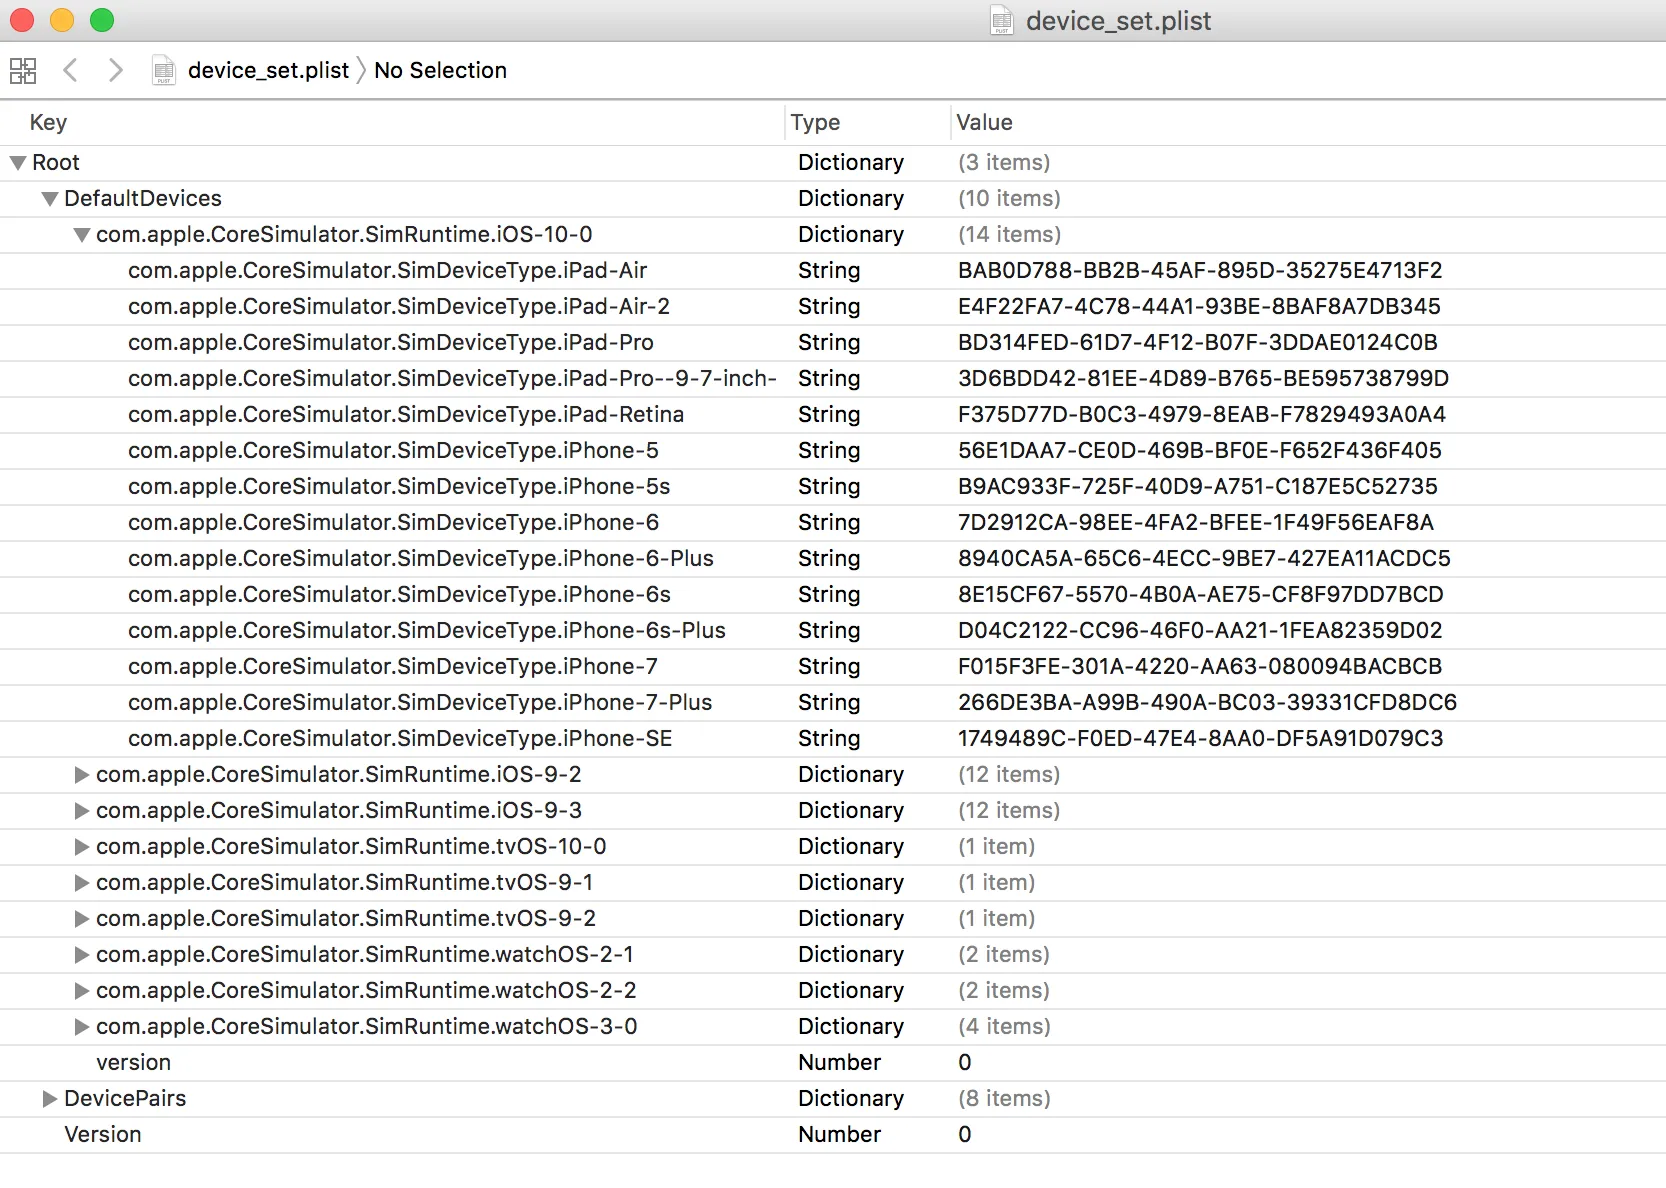Screen dimensions: 1666x1188
Task: Click UUID value F015F3FE-301A-4220-AA63-080094BACBCB
Action: (1200, 666)
